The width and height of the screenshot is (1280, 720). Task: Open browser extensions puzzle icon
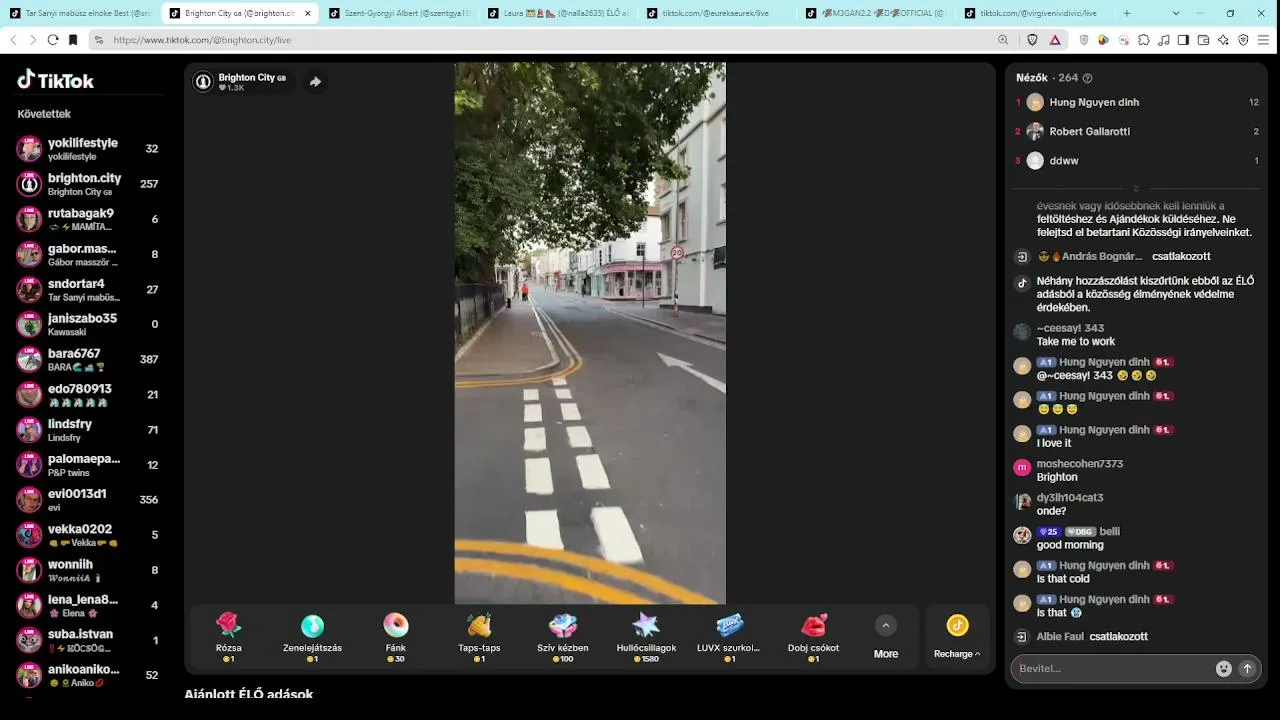coord(1144,40)
